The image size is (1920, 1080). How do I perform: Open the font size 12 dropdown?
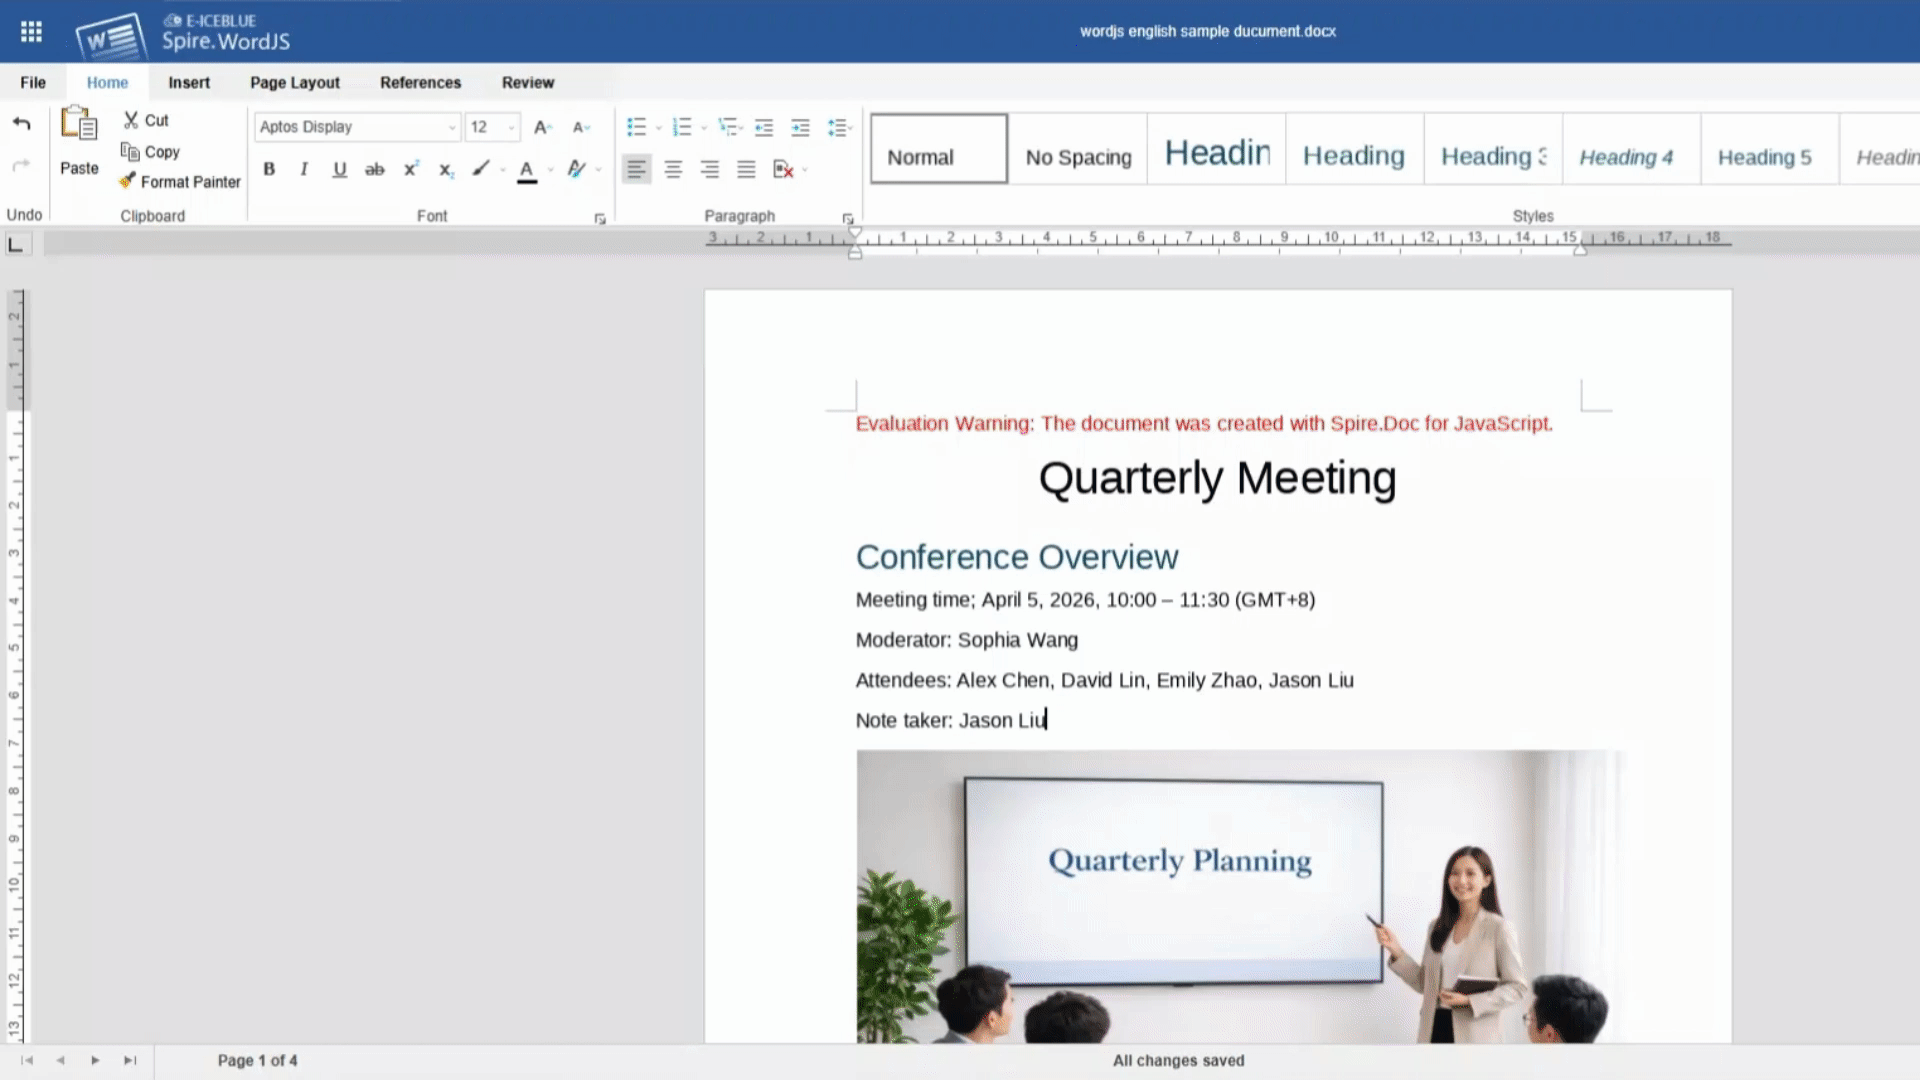(511, 127)
